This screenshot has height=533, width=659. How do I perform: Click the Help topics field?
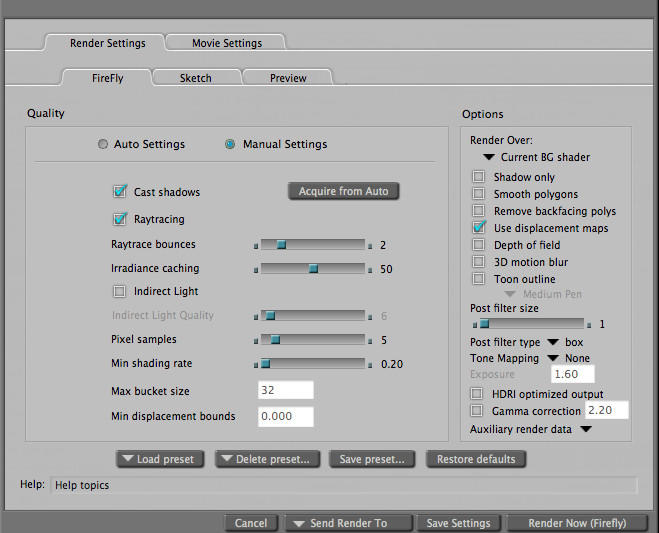tap(343, 485)
